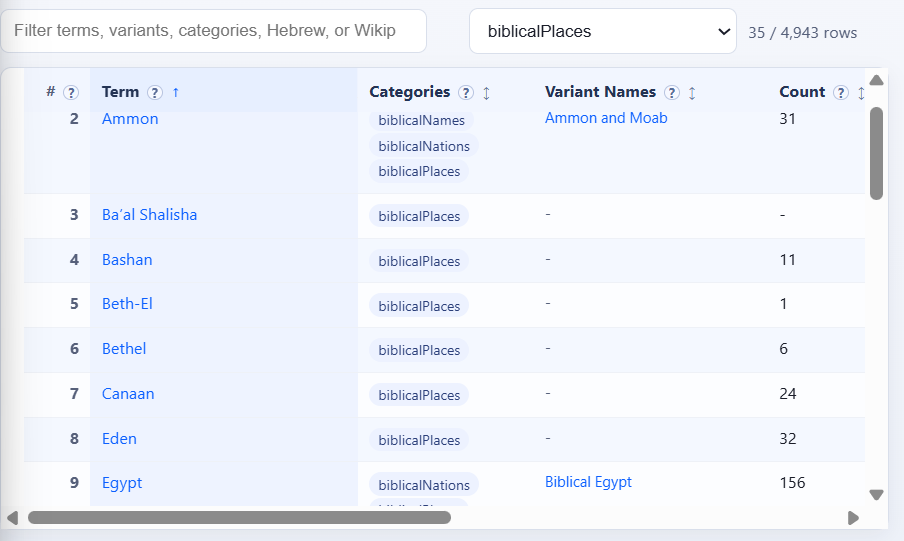Image resolution: width=904 pixels, height=541 pixels.
Task: Click biblicalPlaces tag in Ba'al Shalisha row
Action: pyautogui.click(x=419, y=216)
